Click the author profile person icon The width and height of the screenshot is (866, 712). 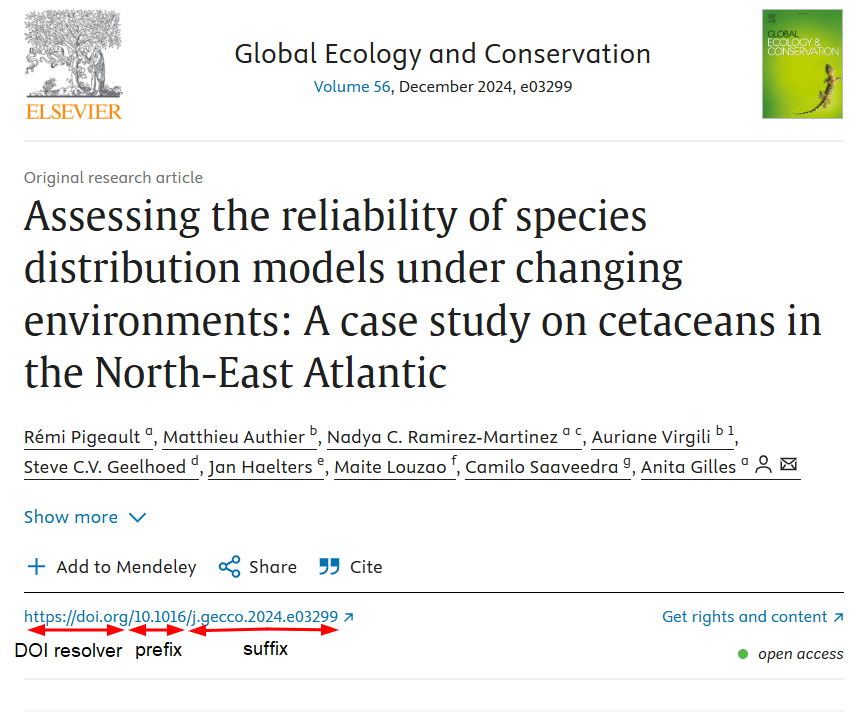pos(763,465)
